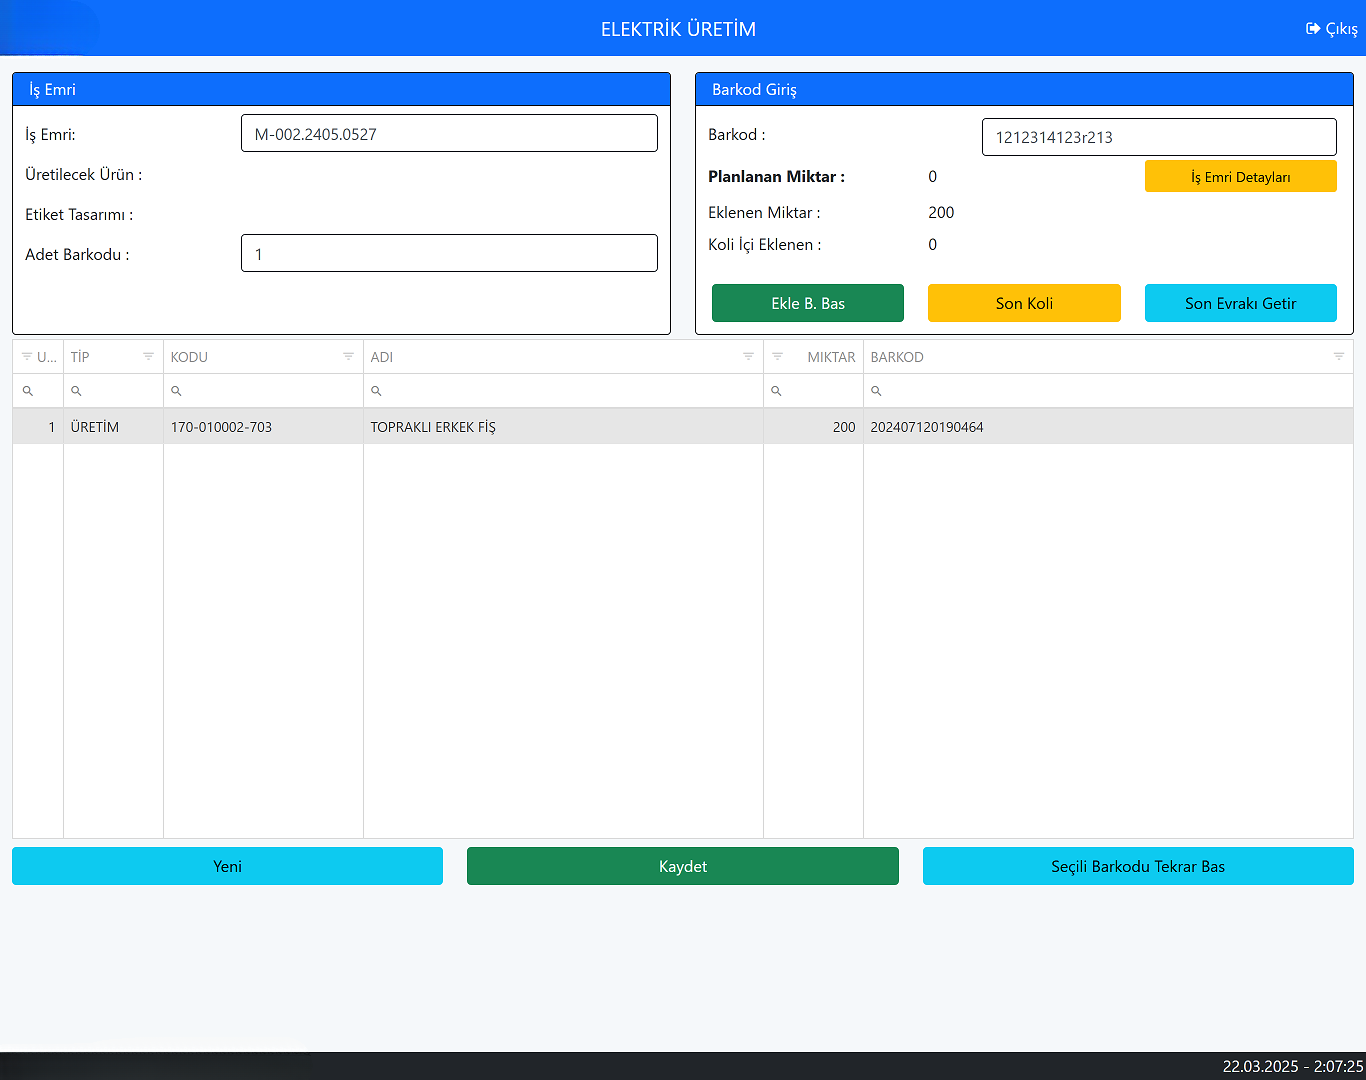Click Seçili Barkodu Tekrar Bas button
This screenshot has height=1080, width=1366.
tap(1137, 866)
